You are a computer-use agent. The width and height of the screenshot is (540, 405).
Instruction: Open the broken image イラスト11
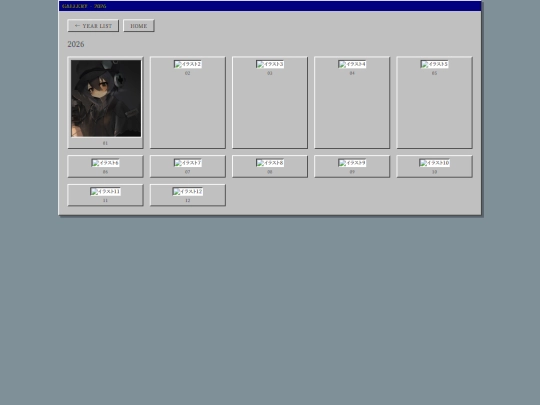click(105, 191)
